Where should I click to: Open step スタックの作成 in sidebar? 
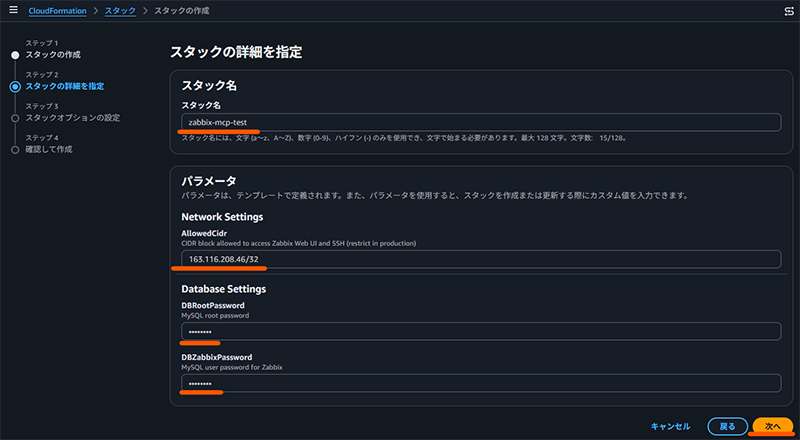point(53,55)
